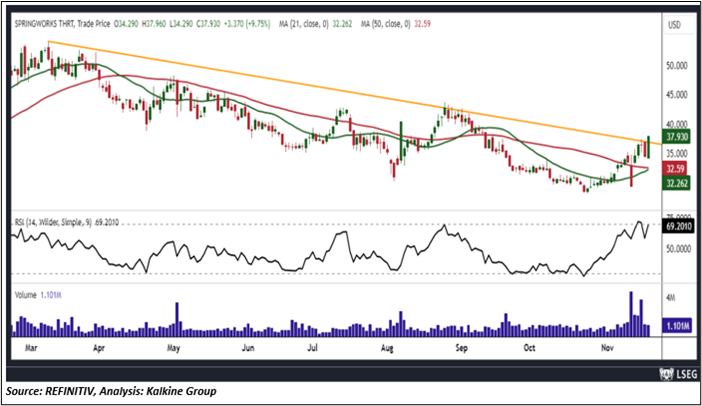The width and height of the screenshot is (702, 406).
Task: Click the Aug date axis label
Action: click(387, 348)
